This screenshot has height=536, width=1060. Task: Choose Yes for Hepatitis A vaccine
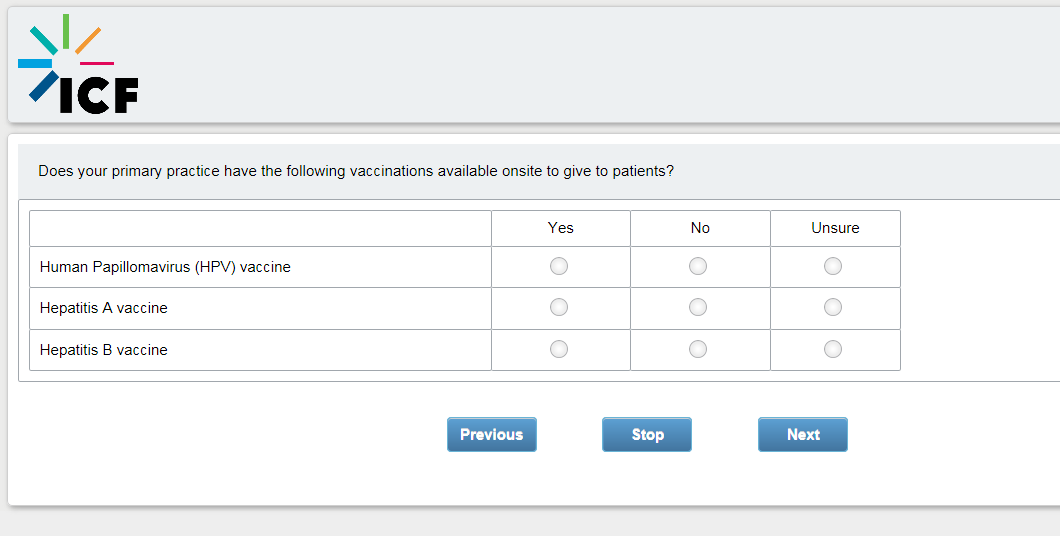(559, 307)
